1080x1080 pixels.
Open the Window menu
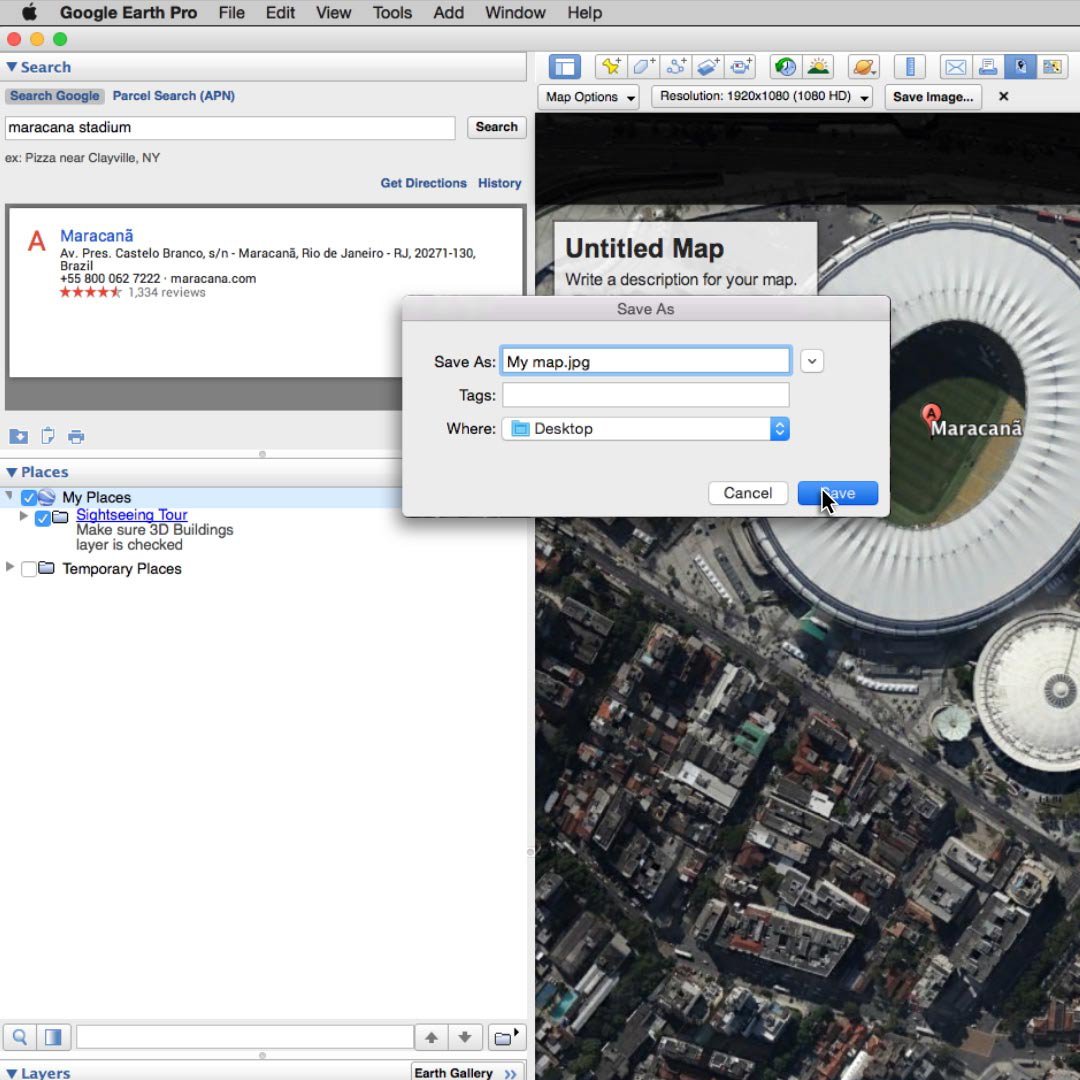(515, 12)
